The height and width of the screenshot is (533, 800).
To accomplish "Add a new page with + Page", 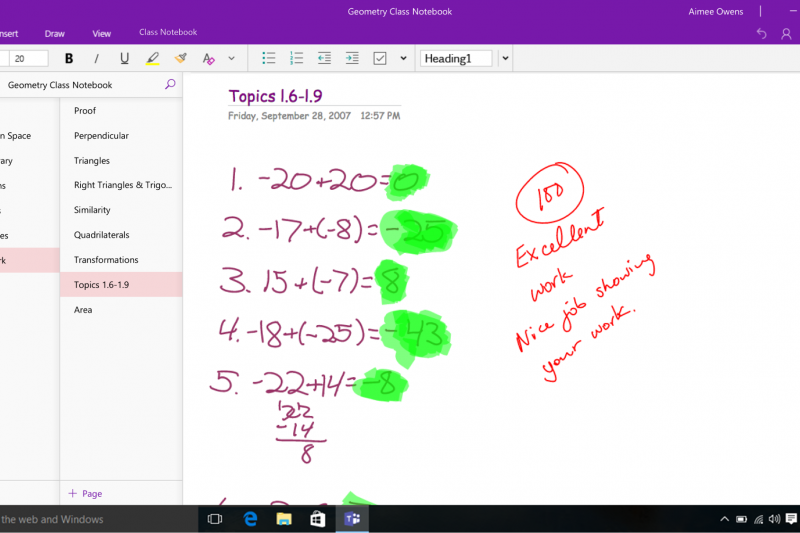I will (x=85, y=493).
